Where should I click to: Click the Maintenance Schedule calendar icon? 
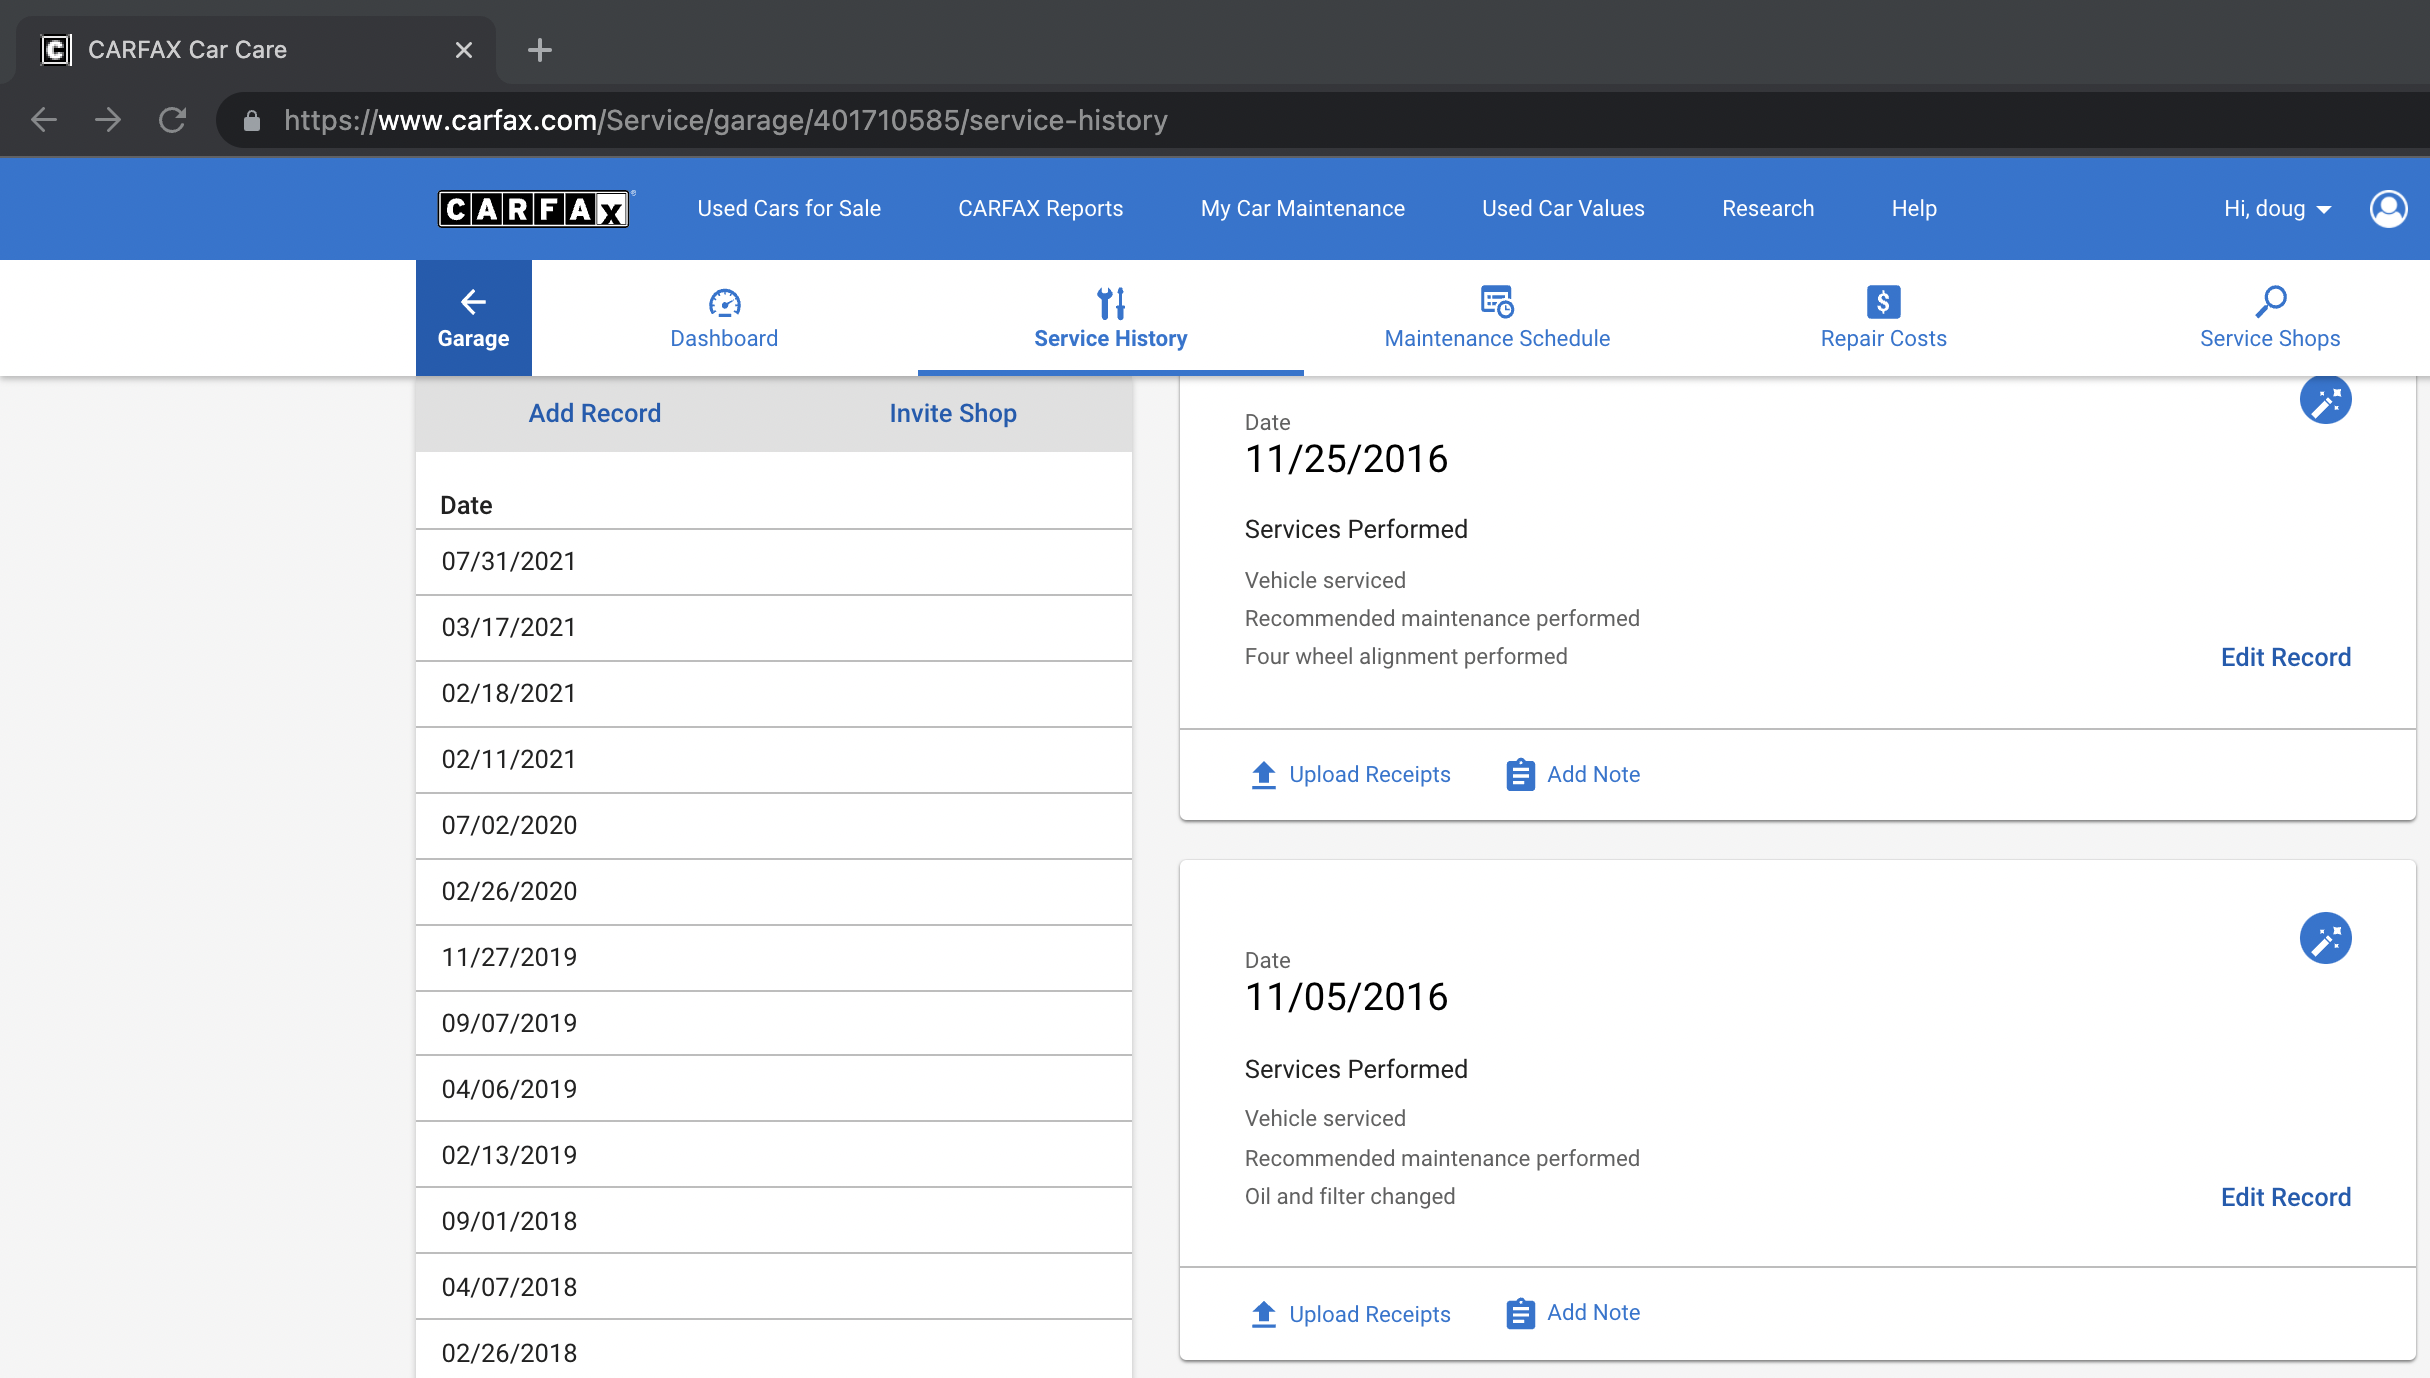[x=1497, y=301]
